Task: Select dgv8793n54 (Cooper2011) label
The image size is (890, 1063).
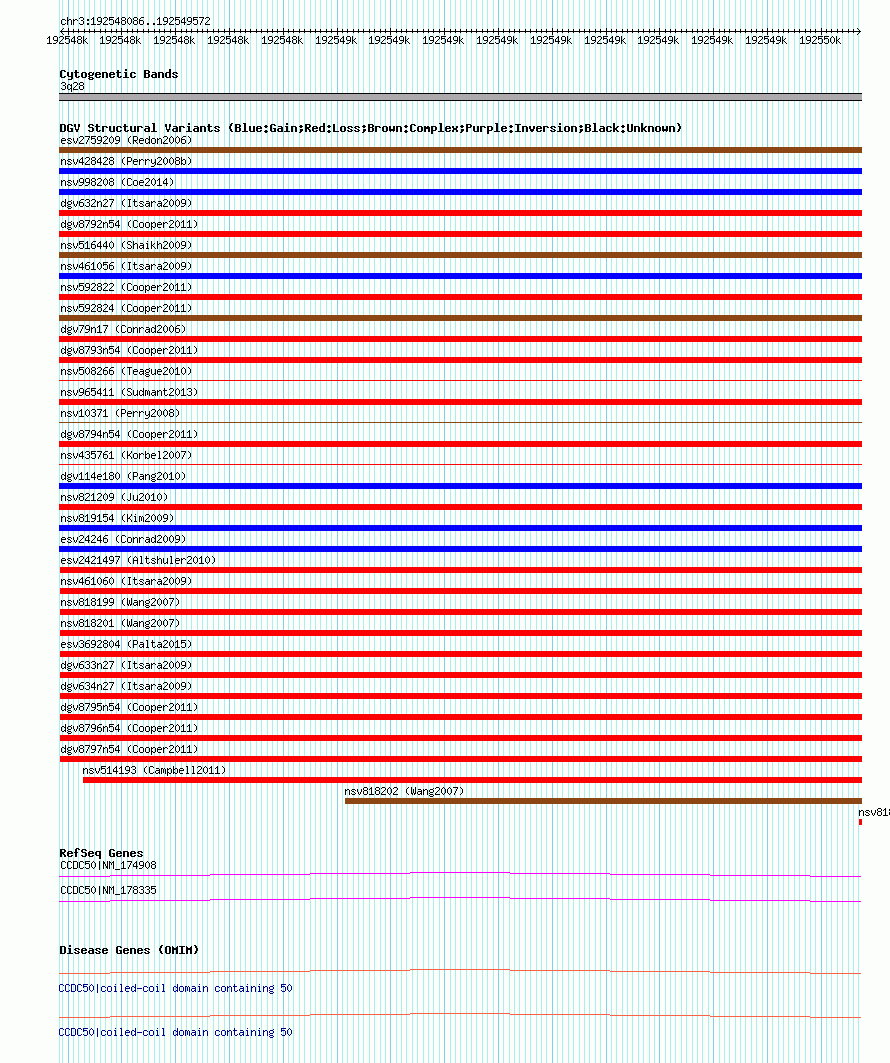Action: coord(129,350)
